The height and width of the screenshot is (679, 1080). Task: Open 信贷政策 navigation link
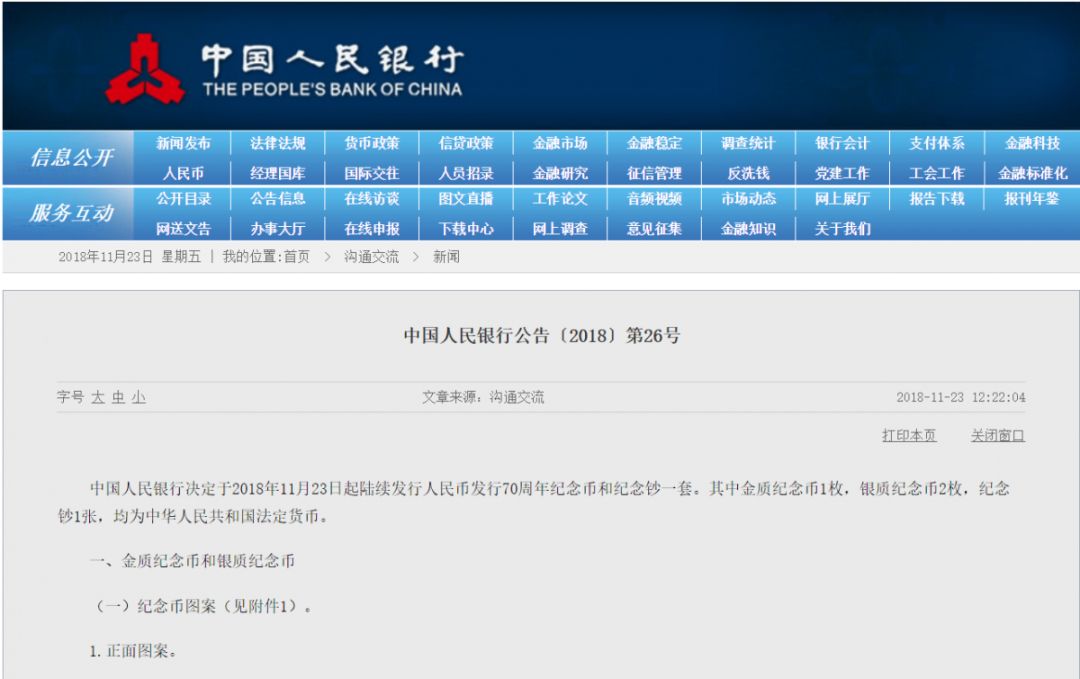pos(466,143)
